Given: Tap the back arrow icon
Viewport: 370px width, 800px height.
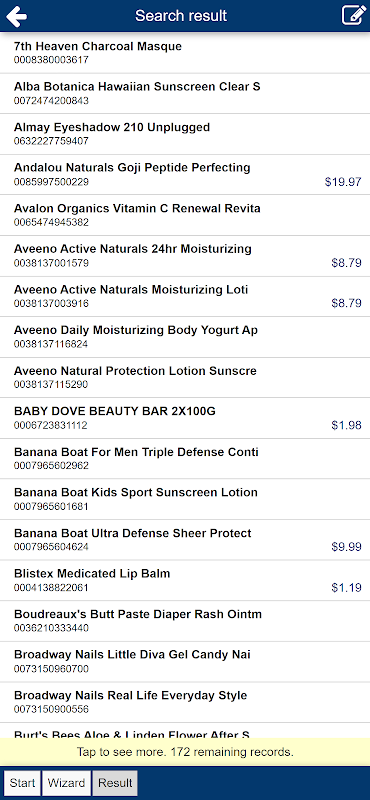Looking at the screenshot, I should tap(16, 16).
